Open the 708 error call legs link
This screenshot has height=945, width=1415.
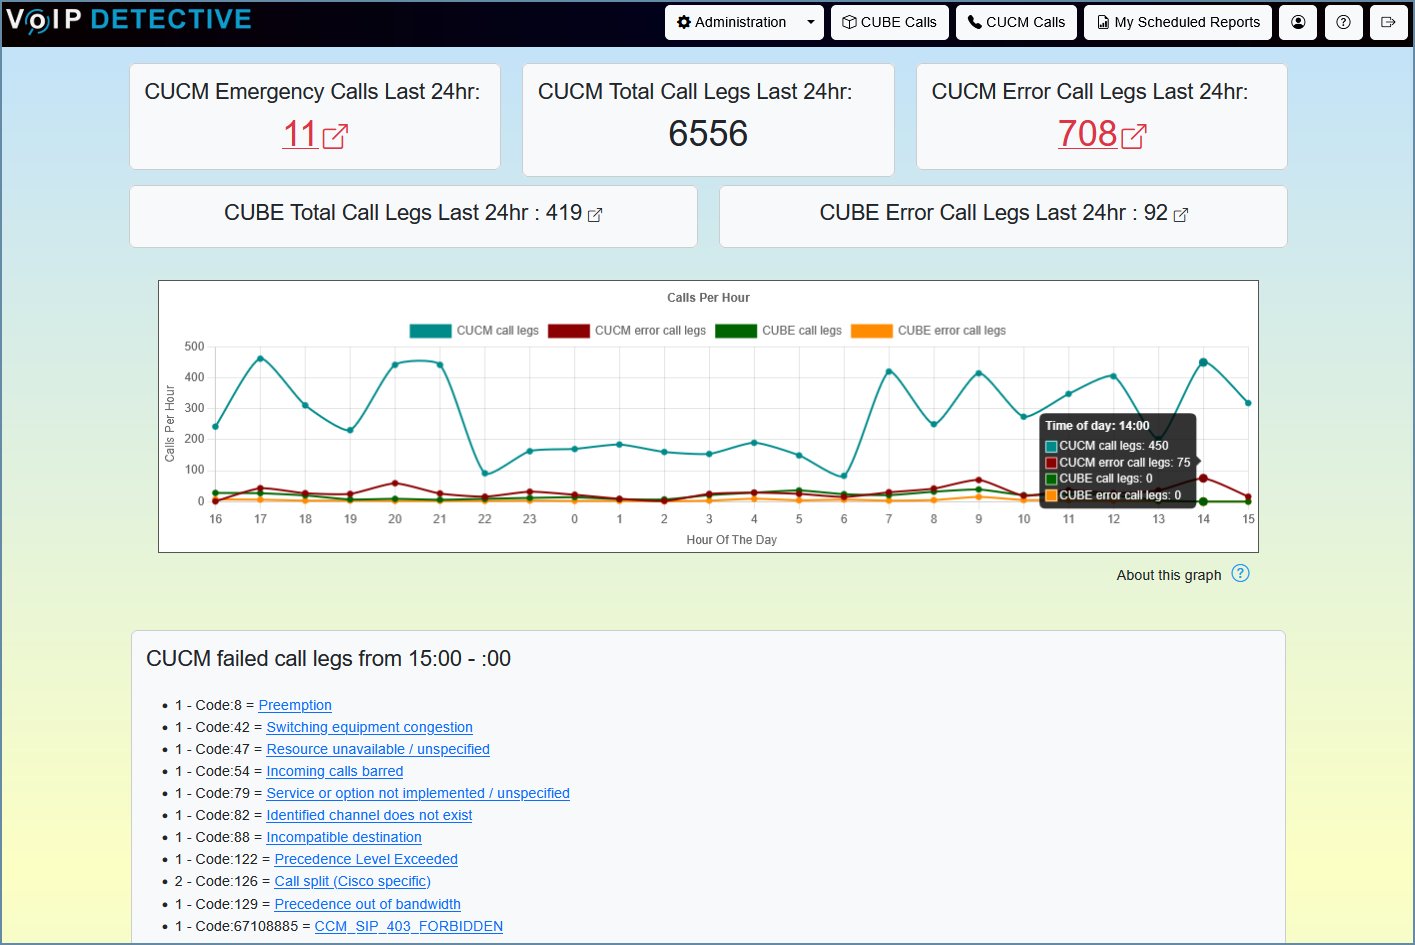1087,134
